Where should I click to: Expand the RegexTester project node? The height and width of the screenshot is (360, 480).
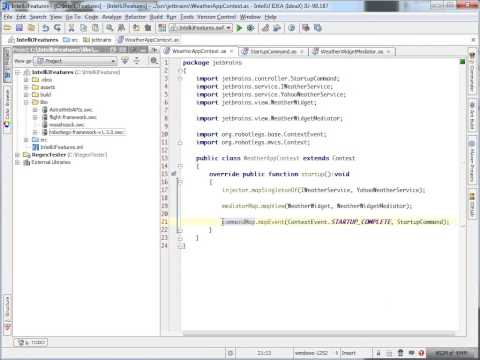[18, 155]
